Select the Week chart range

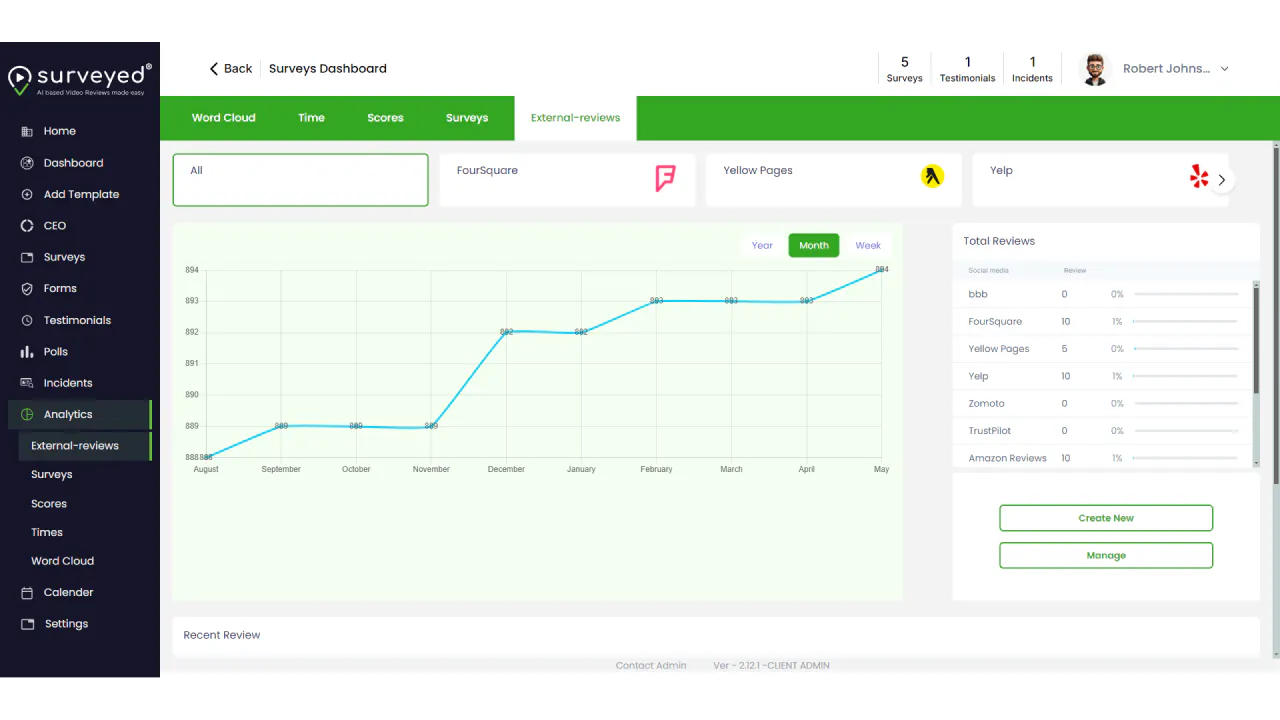[868, 245]
